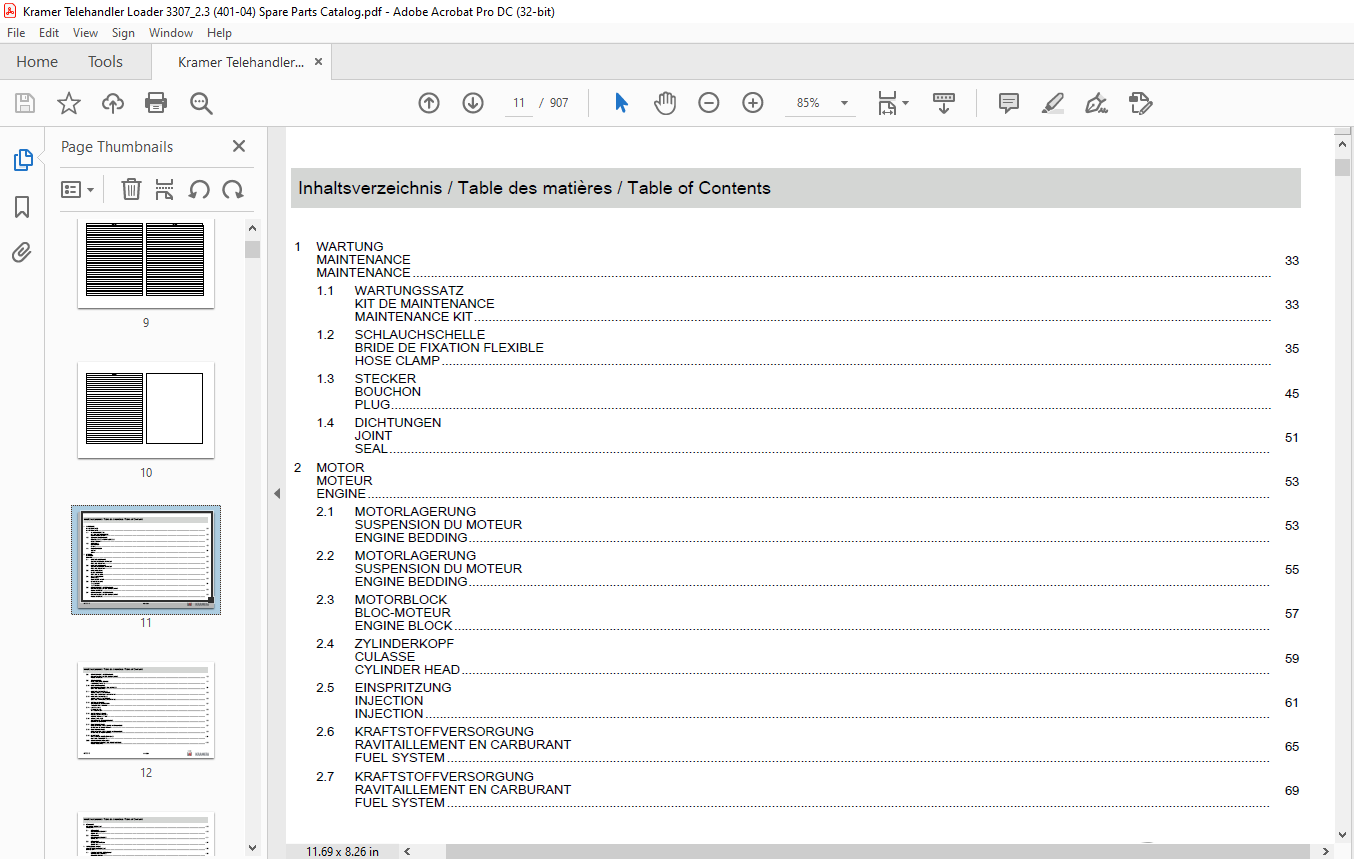Click the page number field showing 11

click(x=519, y=103)
